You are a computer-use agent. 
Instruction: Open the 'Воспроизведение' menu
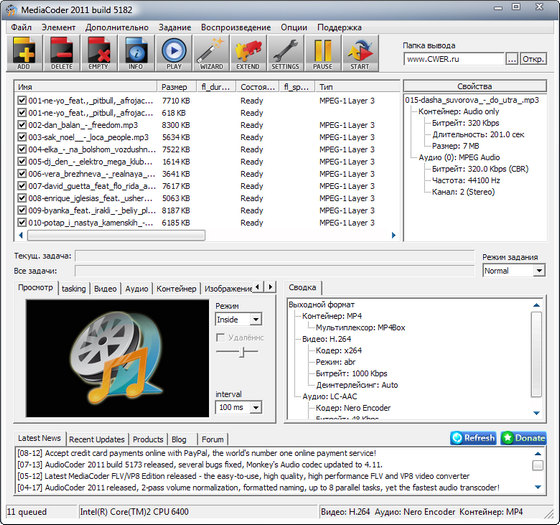pyautogui.click(x=236, y=28)
